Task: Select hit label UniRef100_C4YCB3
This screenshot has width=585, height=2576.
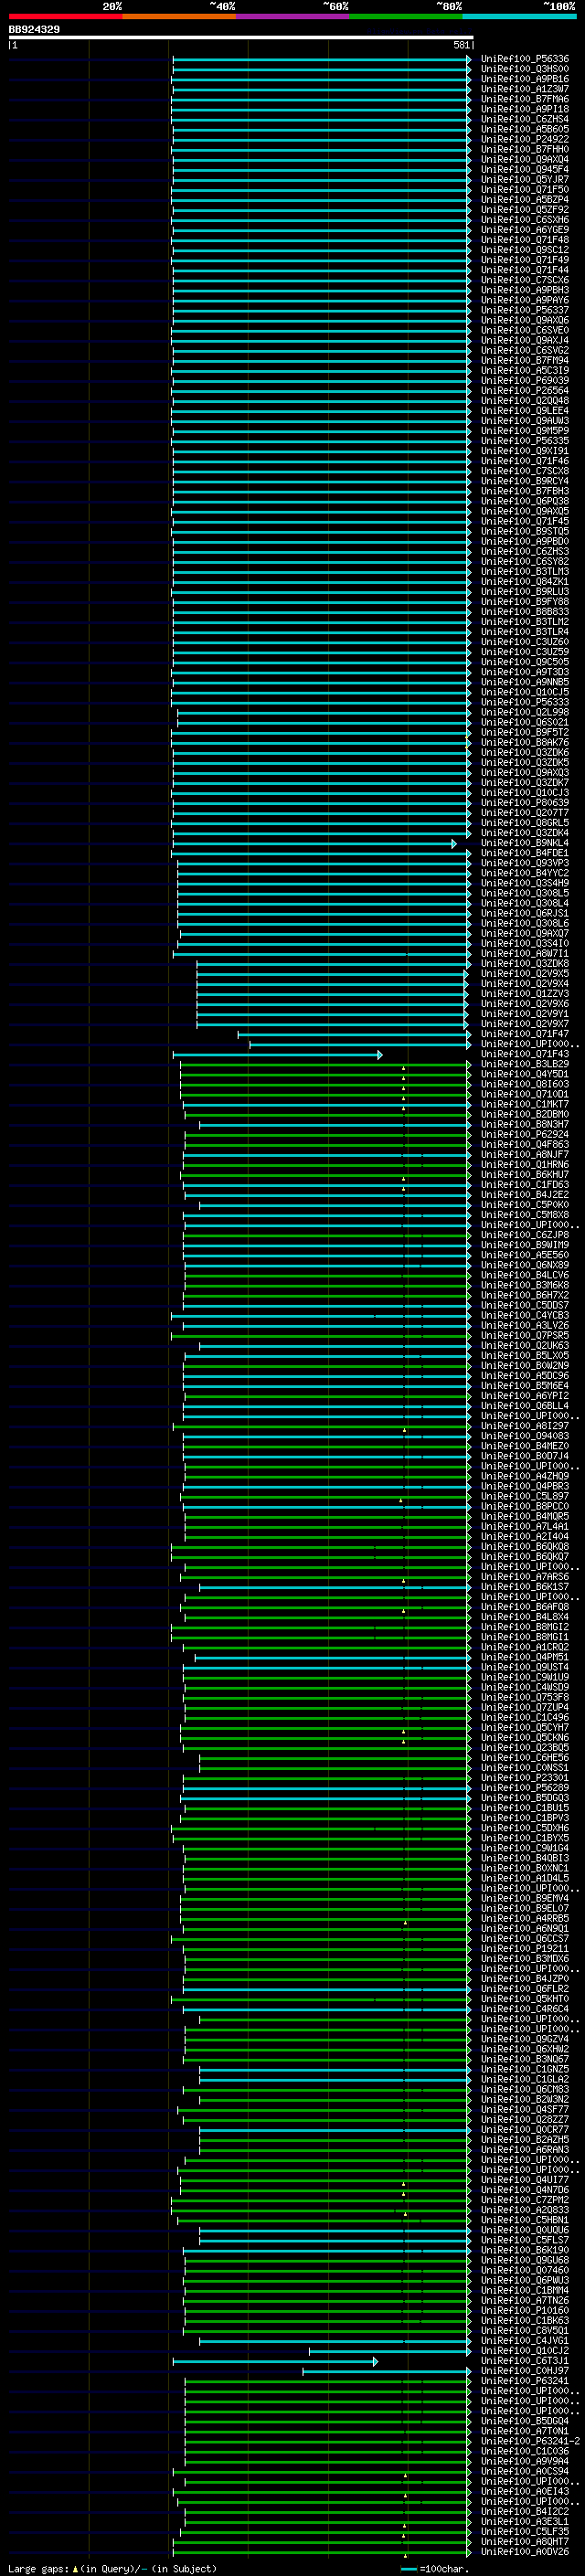Action: tap(525, 1316)
